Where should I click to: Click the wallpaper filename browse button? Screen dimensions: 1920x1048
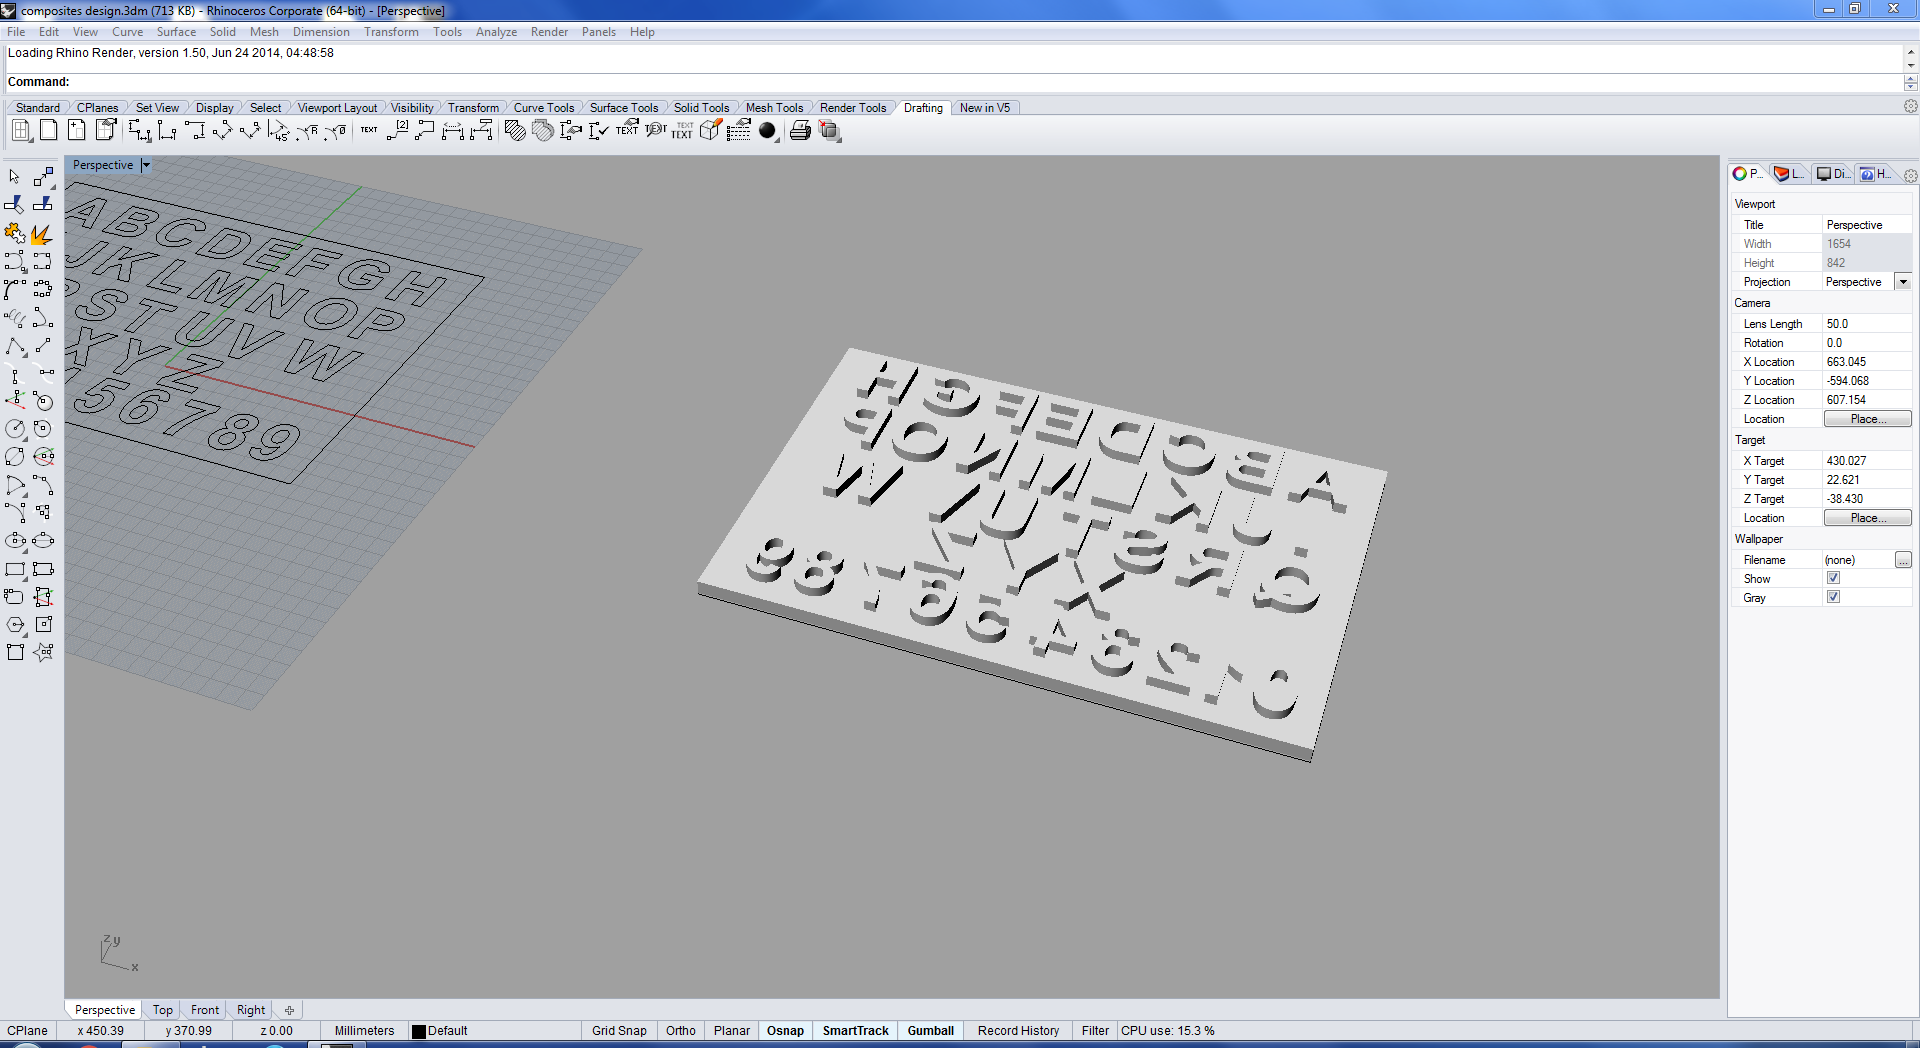(x=1902, y=560)
